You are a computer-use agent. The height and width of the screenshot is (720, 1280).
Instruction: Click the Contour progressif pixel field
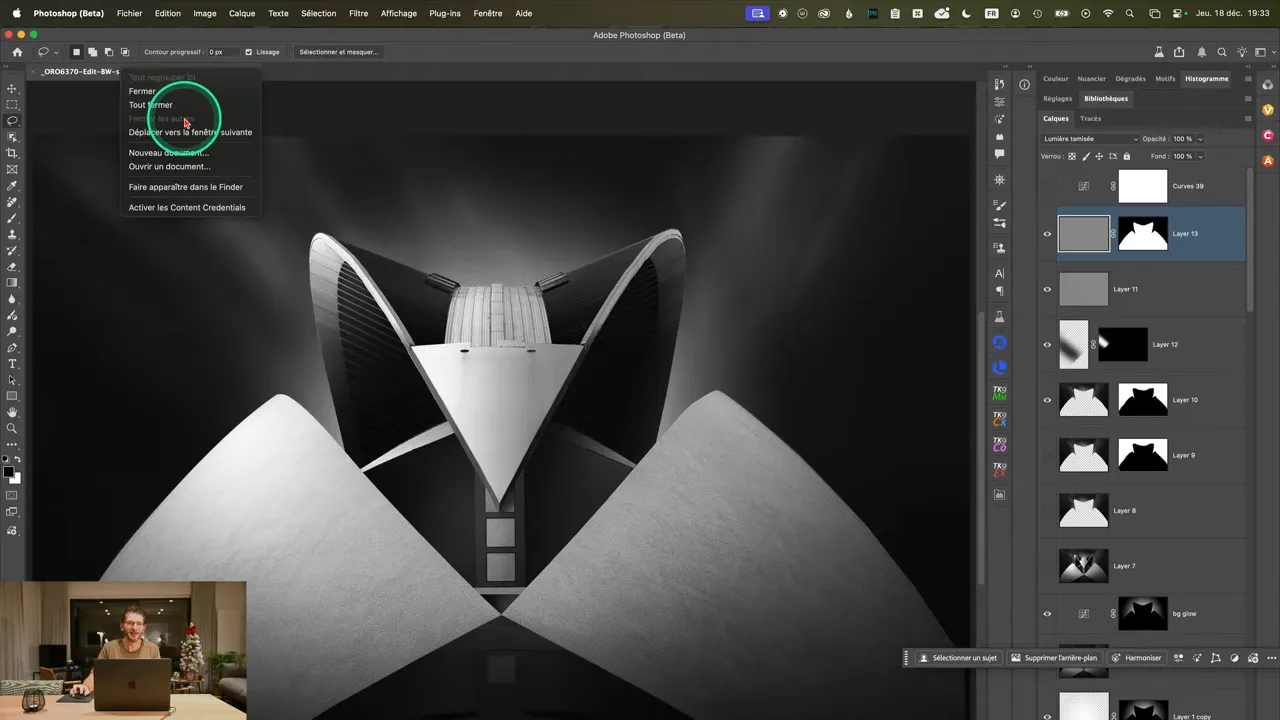[x=222, y=52]
